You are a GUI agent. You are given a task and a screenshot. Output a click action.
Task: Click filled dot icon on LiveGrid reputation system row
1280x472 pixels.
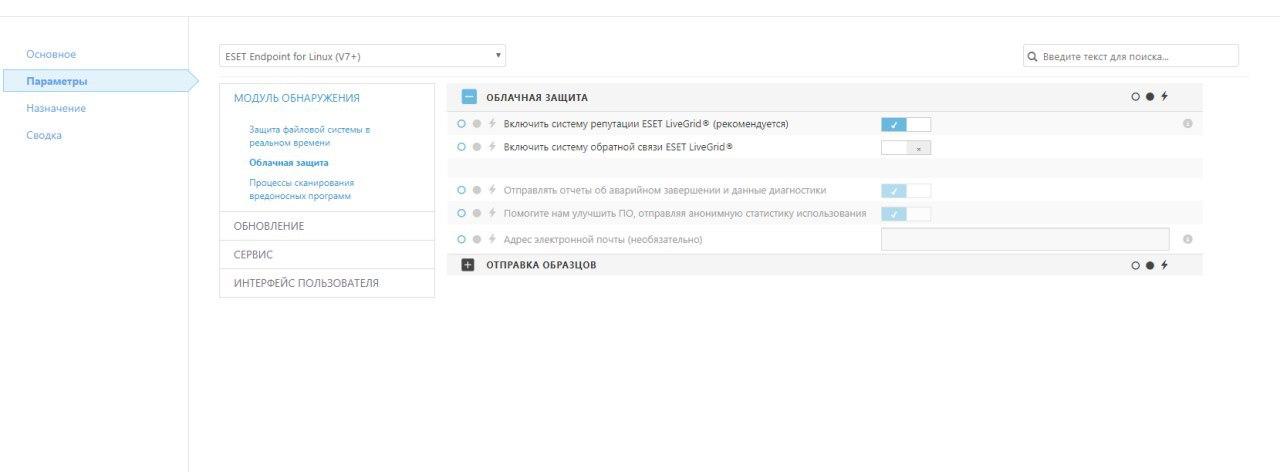(477, 124)
